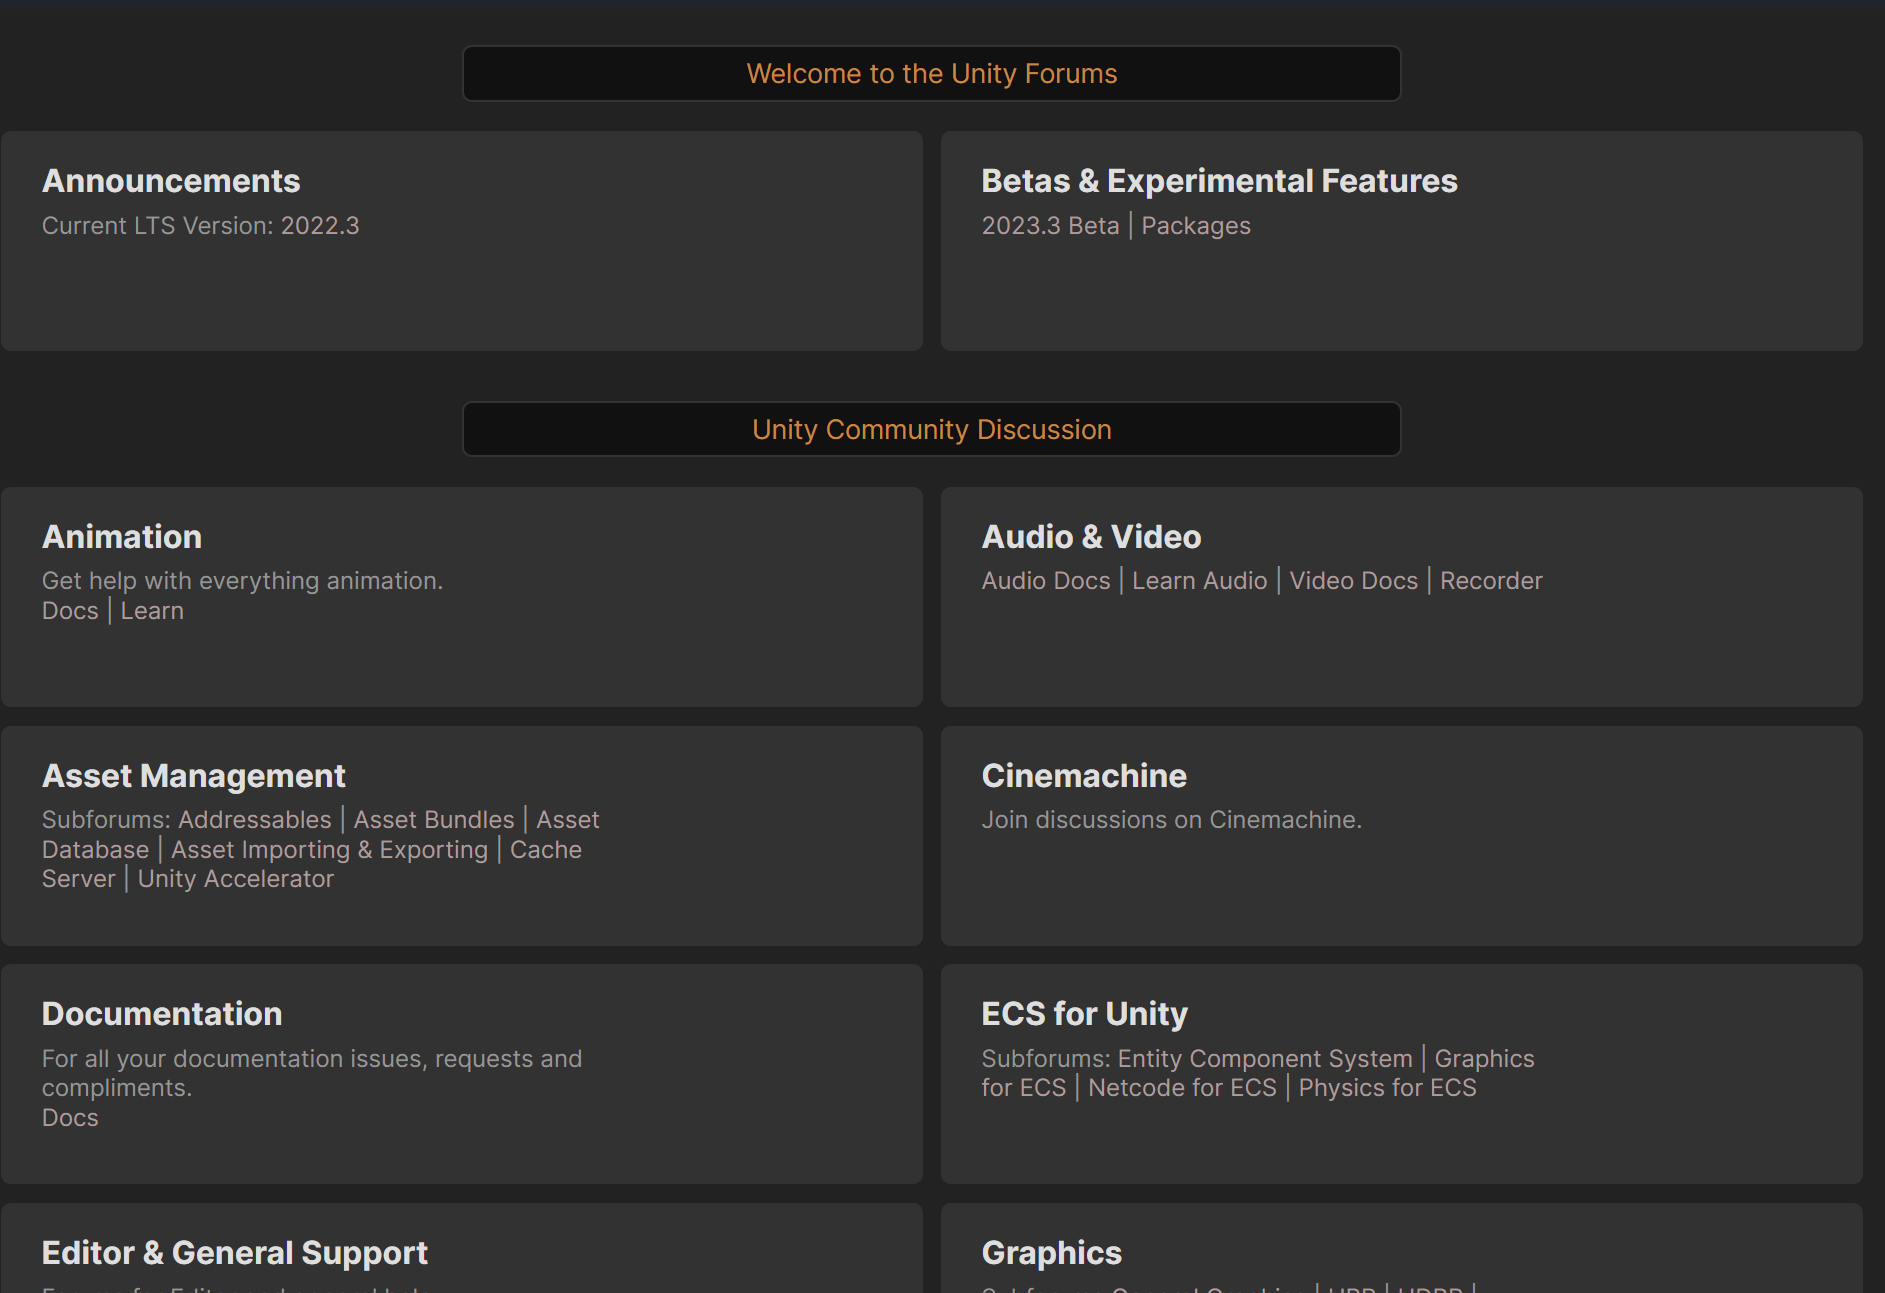1885x1293 pixels.
Task: Open the Betas & Experimental Features category
Action: coord(1220,181)
